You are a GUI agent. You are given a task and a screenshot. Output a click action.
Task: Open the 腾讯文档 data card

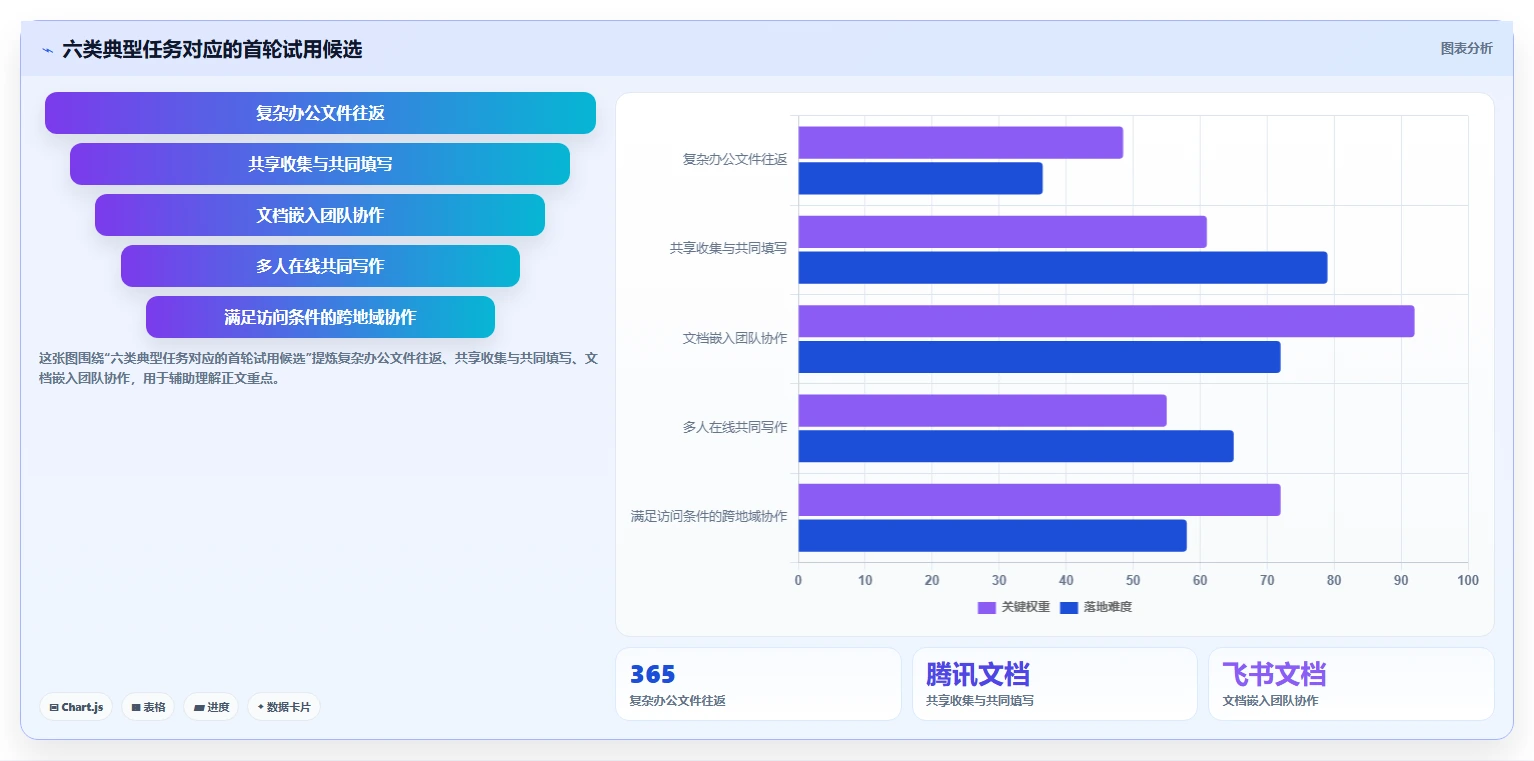[1055, 684]
